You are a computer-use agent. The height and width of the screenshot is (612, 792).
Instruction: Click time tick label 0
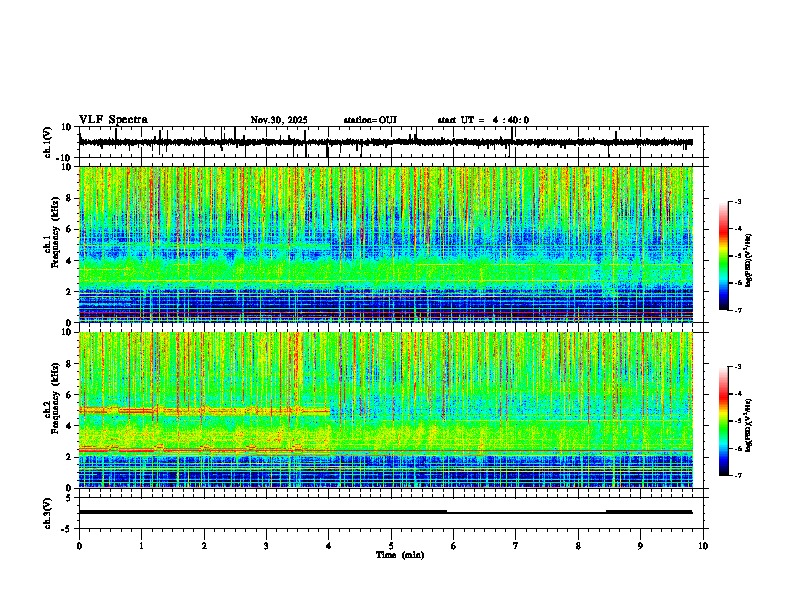tap(79, 546)
